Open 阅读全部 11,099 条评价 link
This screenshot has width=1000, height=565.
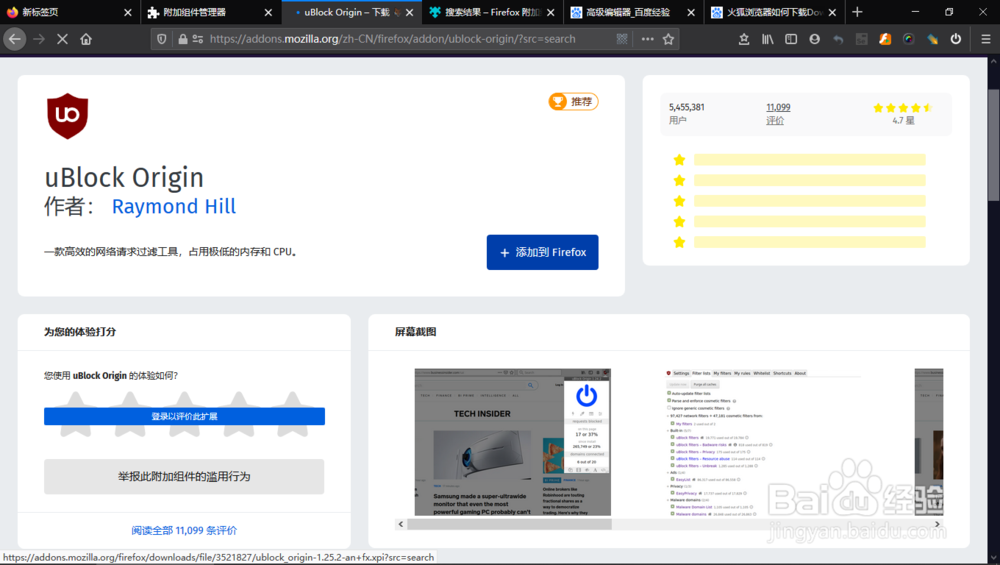pyautogui.click(x=184, y=530)
